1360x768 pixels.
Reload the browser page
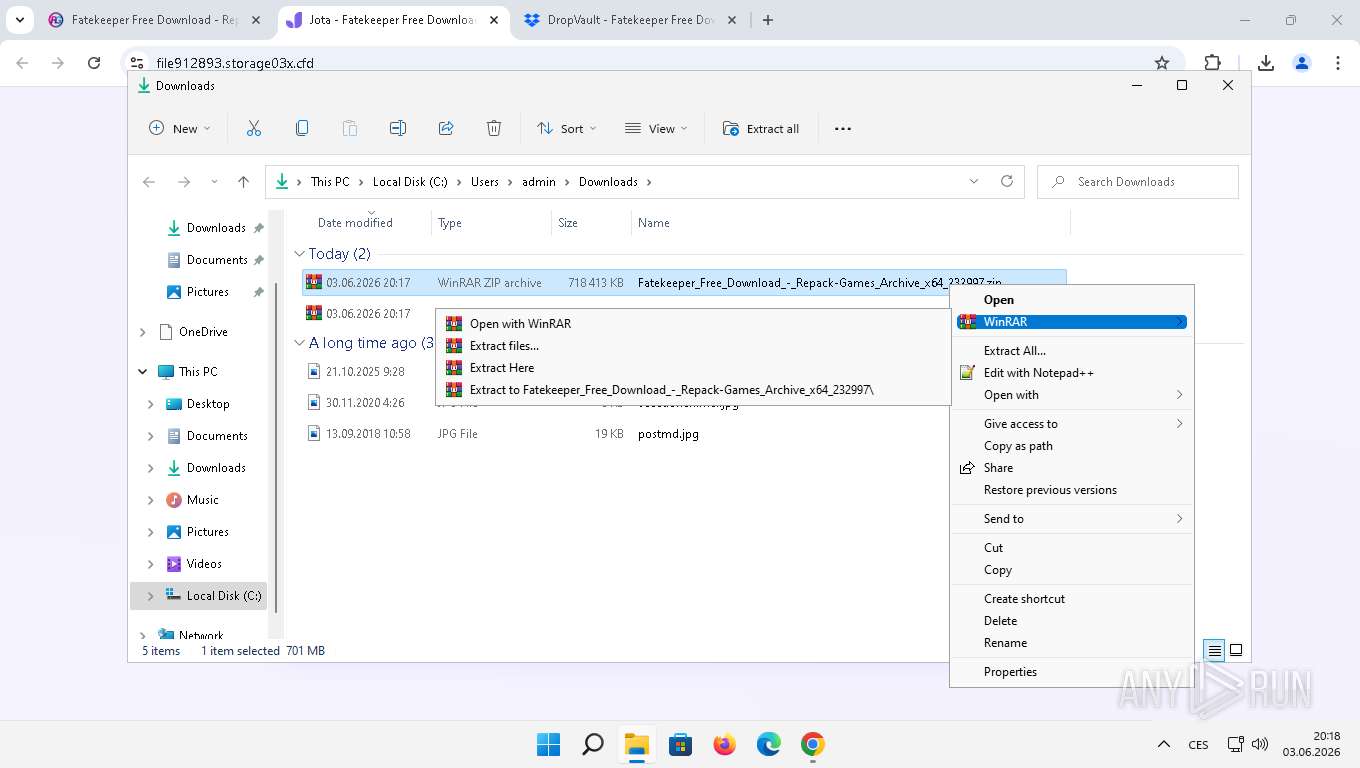94,63
